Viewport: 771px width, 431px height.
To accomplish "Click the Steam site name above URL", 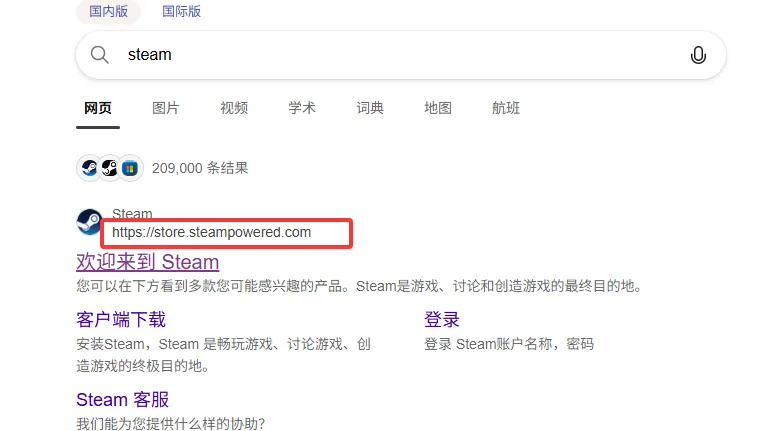I will point(132,213).
